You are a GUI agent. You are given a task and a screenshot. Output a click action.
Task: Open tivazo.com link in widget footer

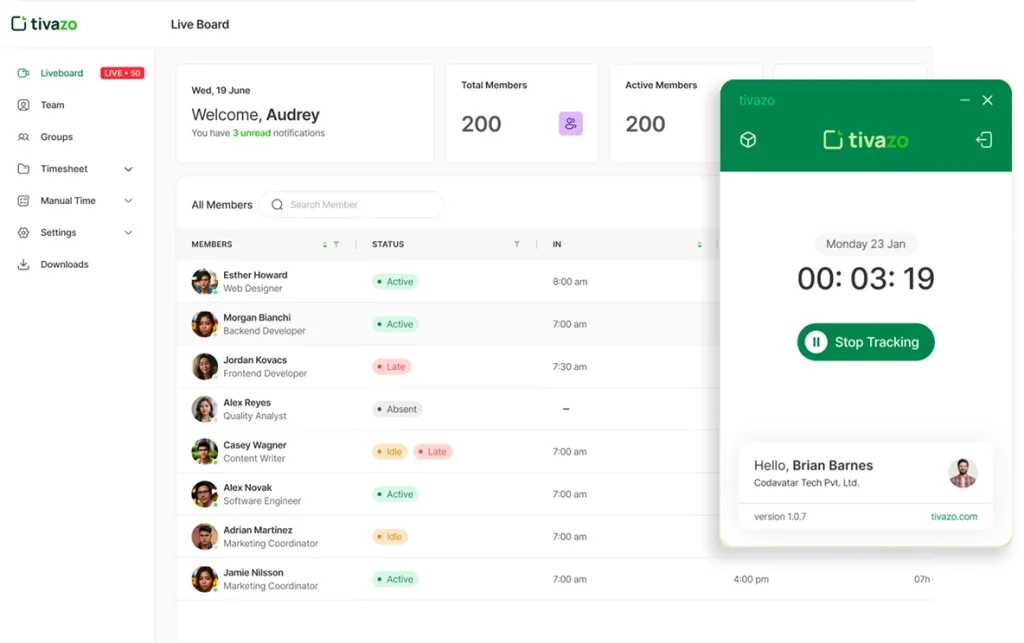pyautogui.click(x=955, y=517)
